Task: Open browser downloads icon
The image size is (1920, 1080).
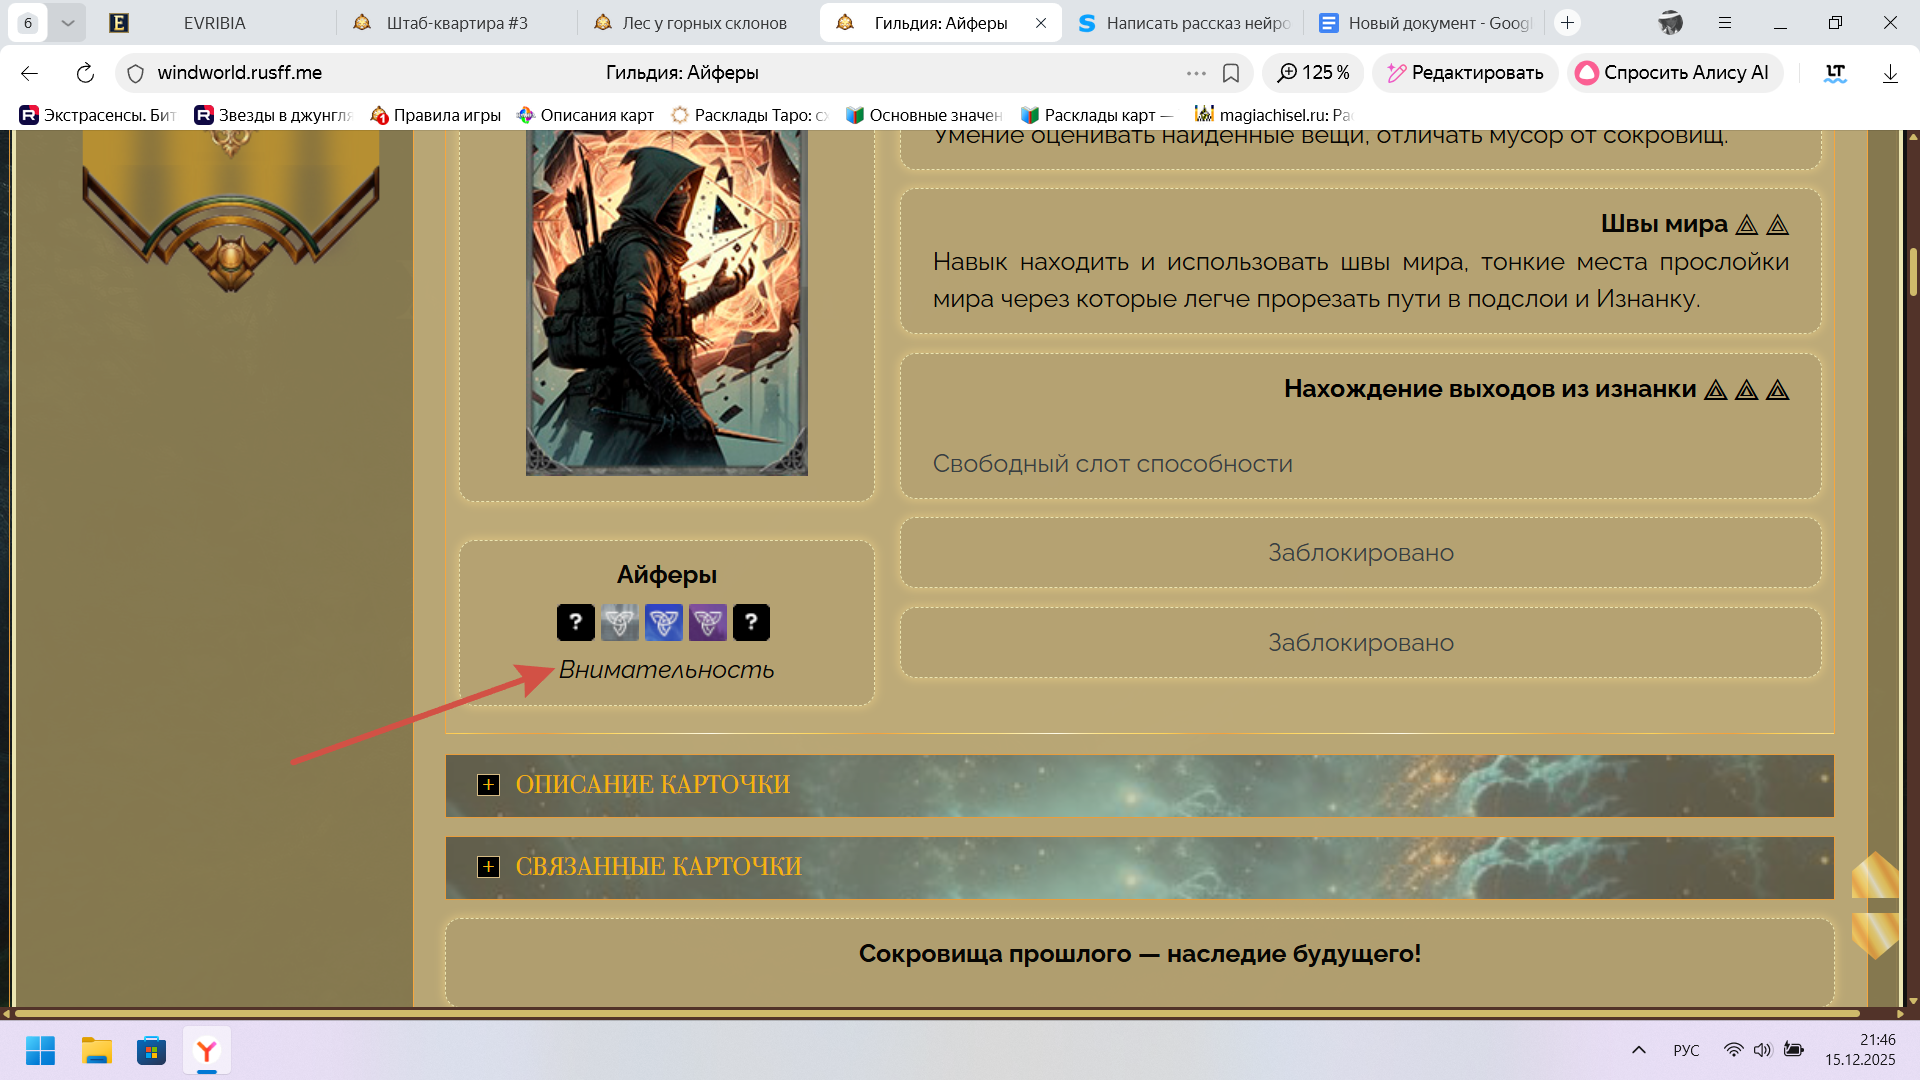Action: [1890, 73]
